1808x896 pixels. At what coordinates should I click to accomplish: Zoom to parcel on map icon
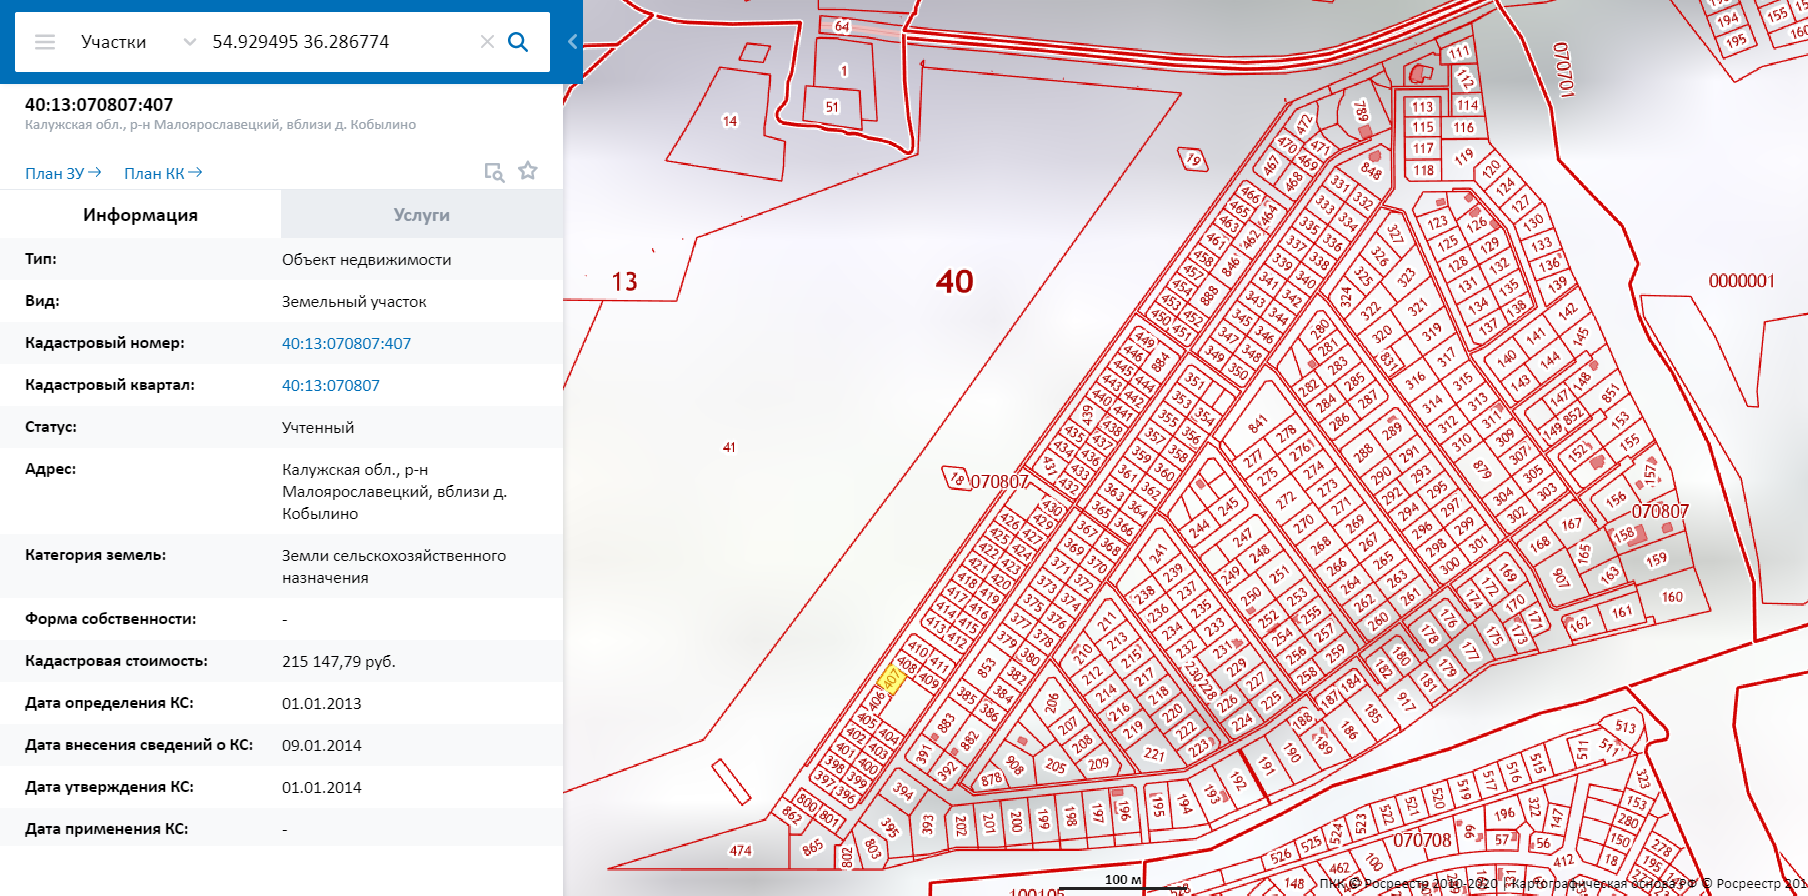(x=494, y=172)
